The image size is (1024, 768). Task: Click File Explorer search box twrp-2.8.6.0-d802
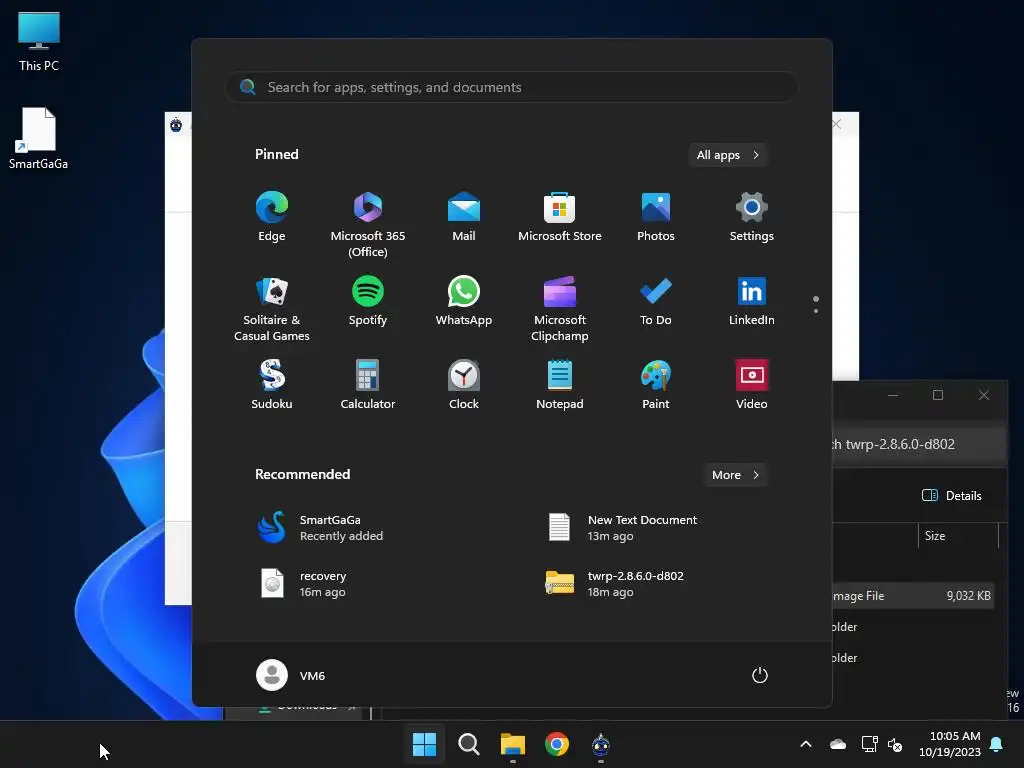(x=919, y=444)
